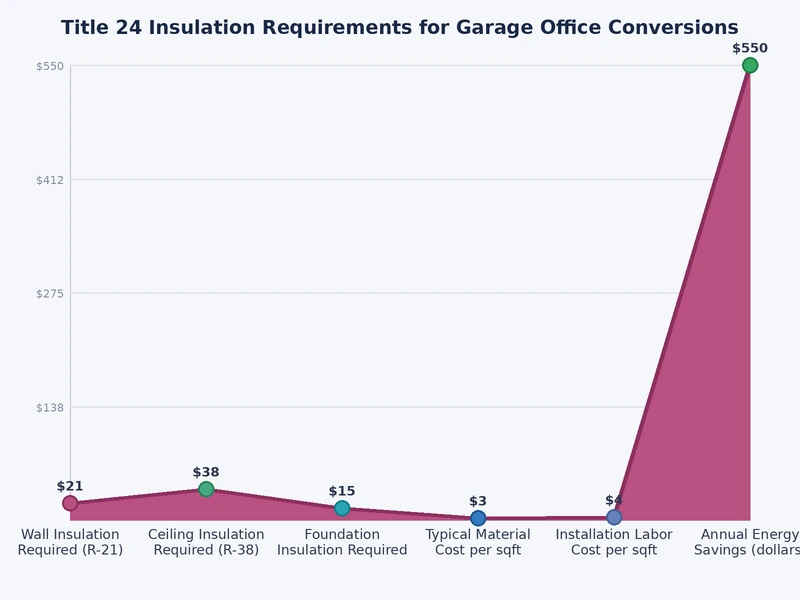
Task: Click the "Installation Labor Cost per sqft" label
Action: [x=614, y=542]
